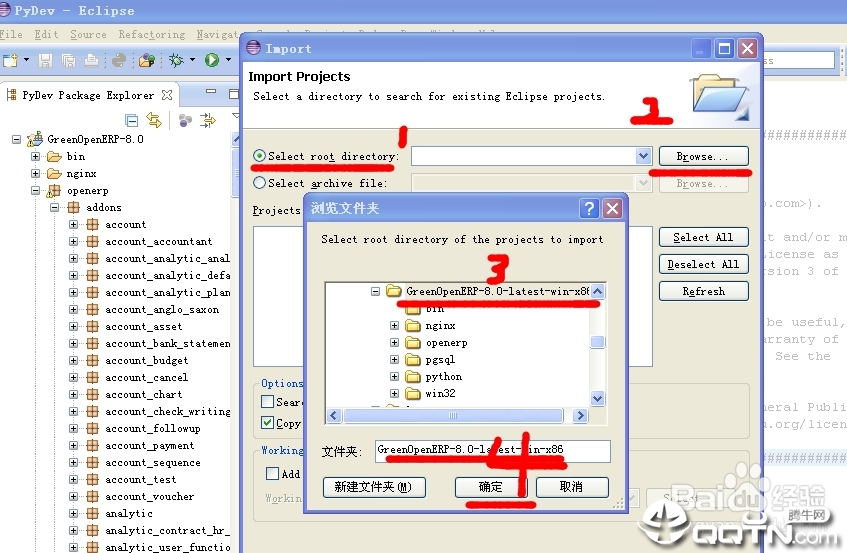847x553 pixels.
Task: Expand the pgsql folder in folder browser
Action: tap(394, 360)
